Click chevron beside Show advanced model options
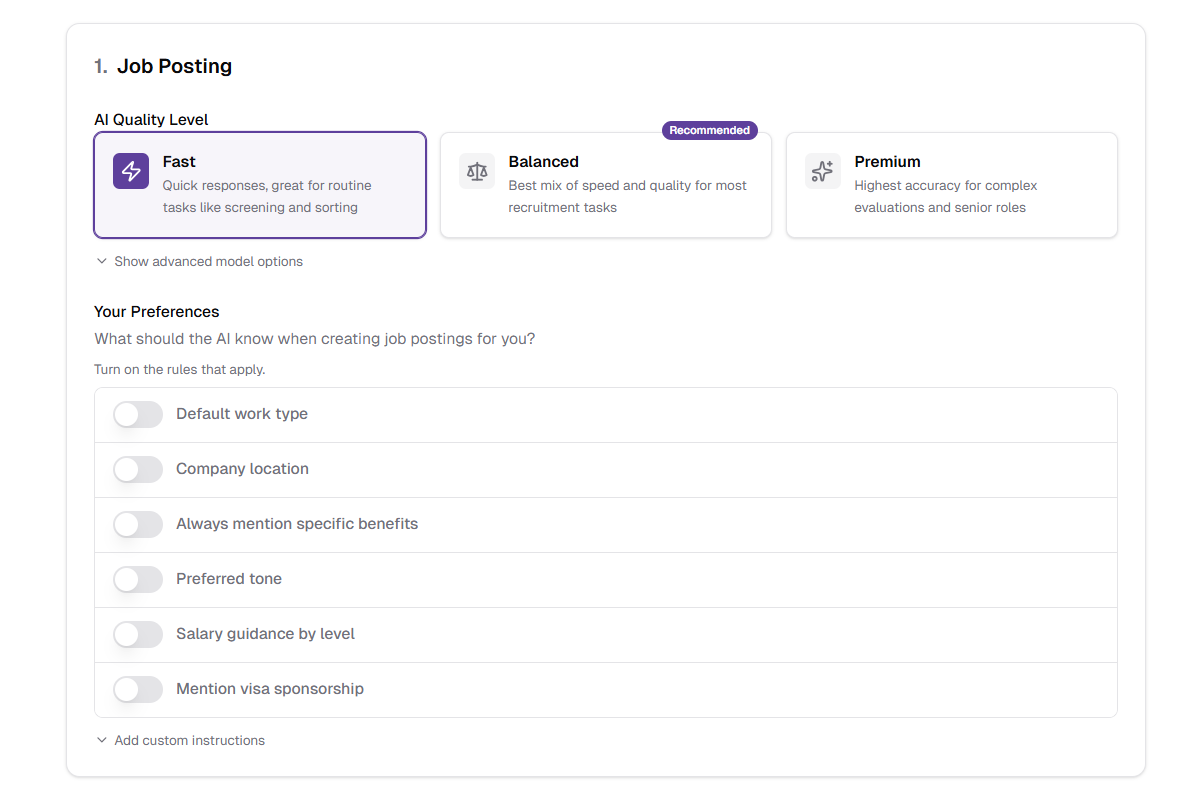This screenshot has width=1198, height=794. (x=101, y=262)
